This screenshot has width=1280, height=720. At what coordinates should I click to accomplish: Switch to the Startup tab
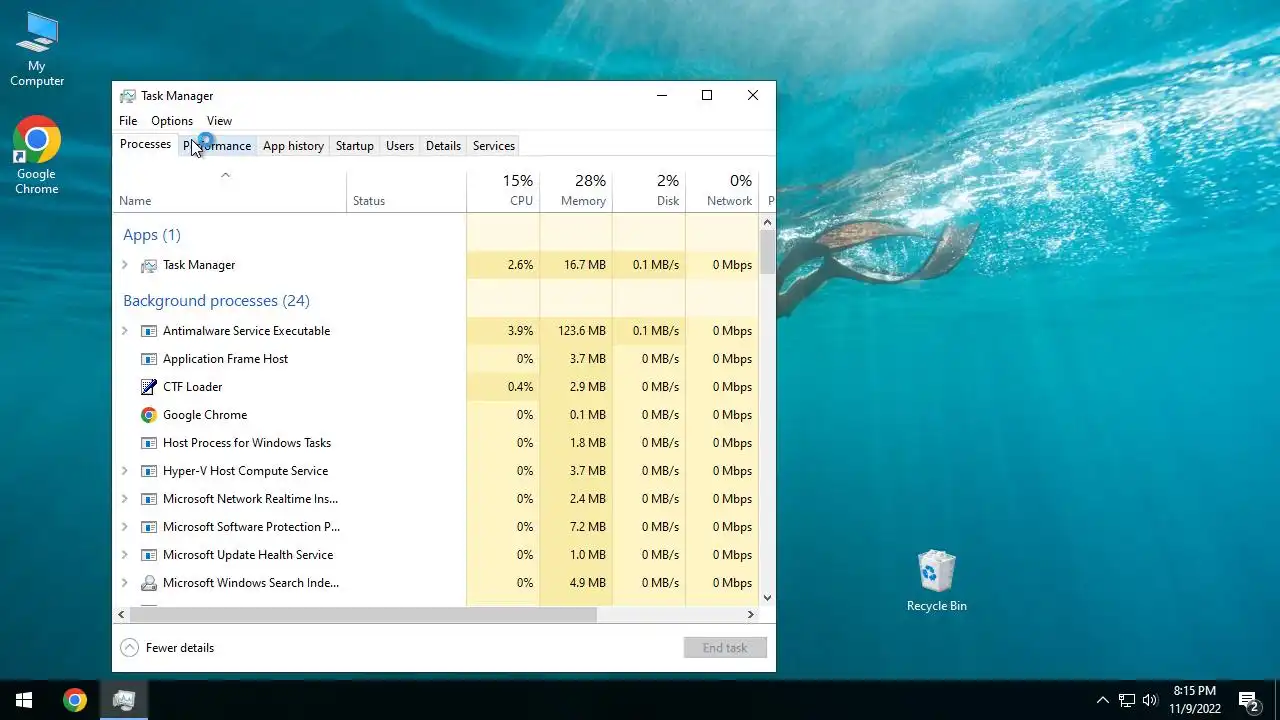tap(354, 146)
